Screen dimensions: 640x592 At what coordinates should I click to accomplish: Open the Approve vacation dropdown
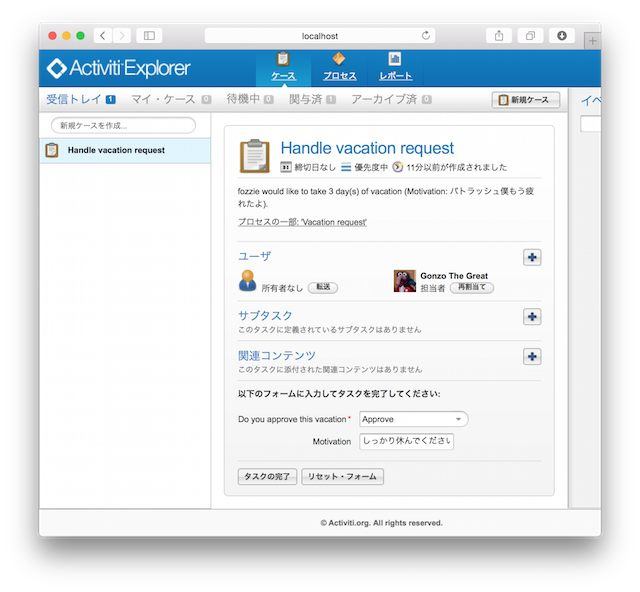click(x=414, y=419)
